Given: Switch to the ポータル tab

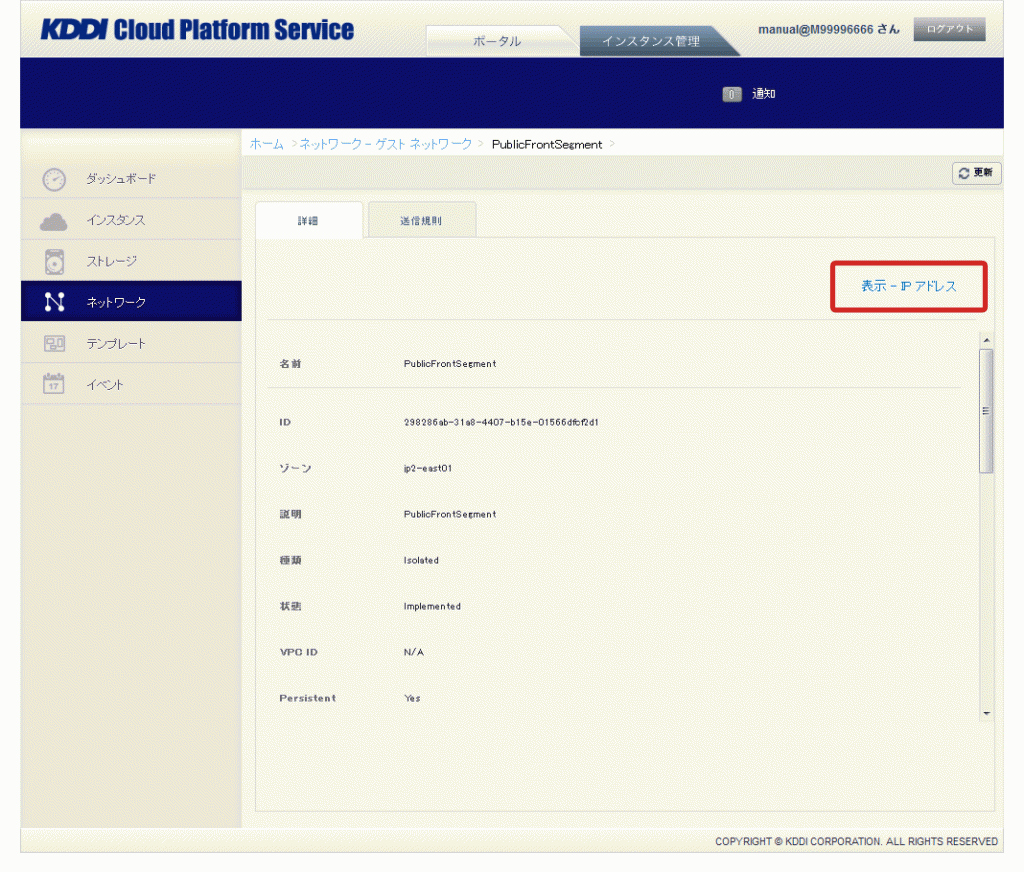Looking at the screenshot, I should point(497,41).
